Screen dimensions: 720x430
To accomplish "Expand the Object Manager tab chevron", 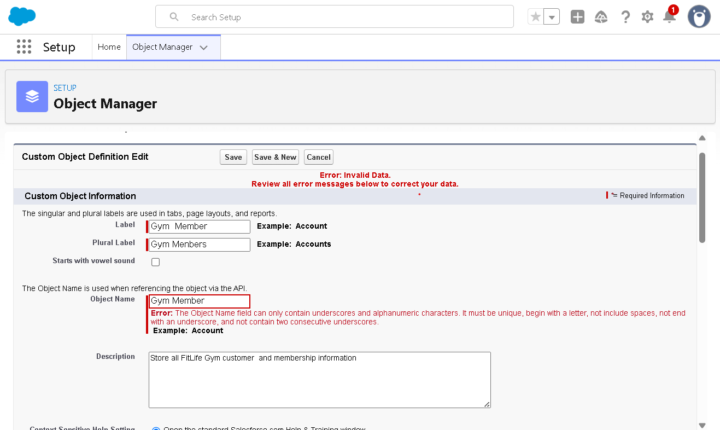I will click(x=204, y=47).
